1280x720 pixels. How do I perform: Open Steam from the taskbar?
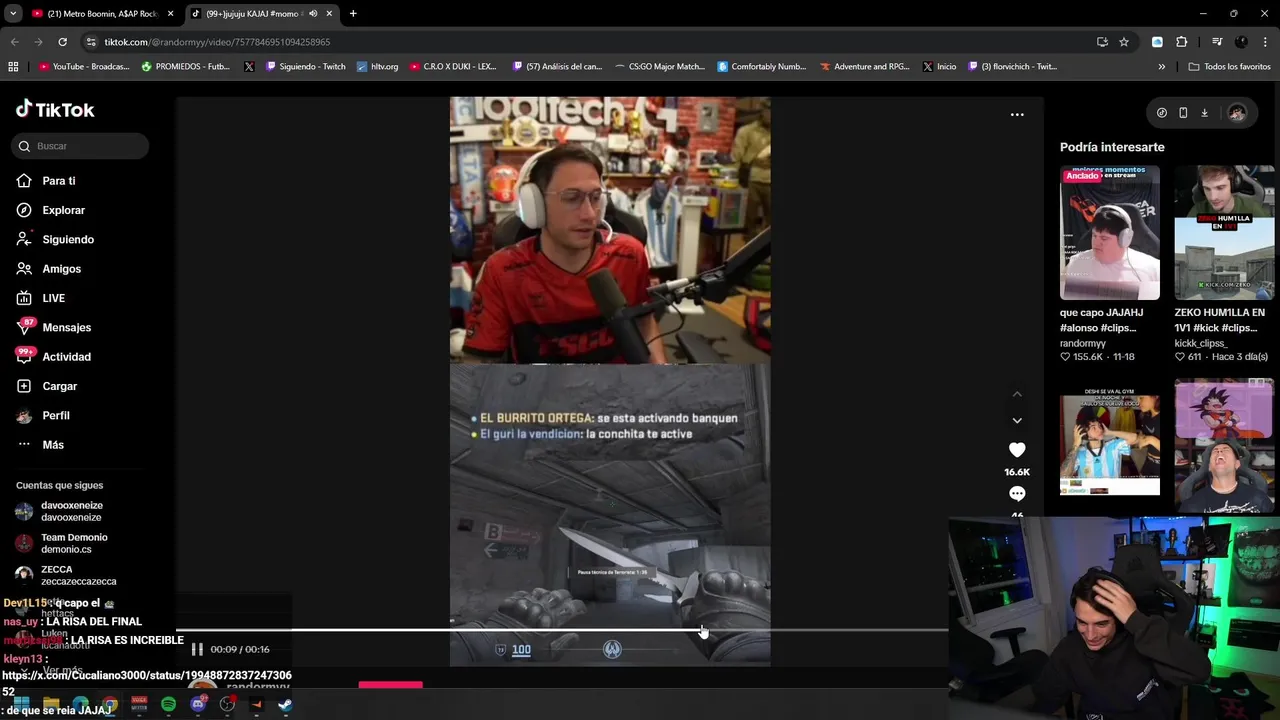coord(285,705)
